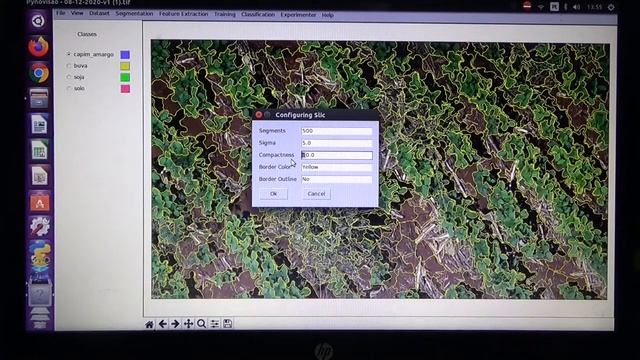Viewport: 640px width, 360px height.
Task: Open LibreOffice Impress from the dock
Action: 39,176
